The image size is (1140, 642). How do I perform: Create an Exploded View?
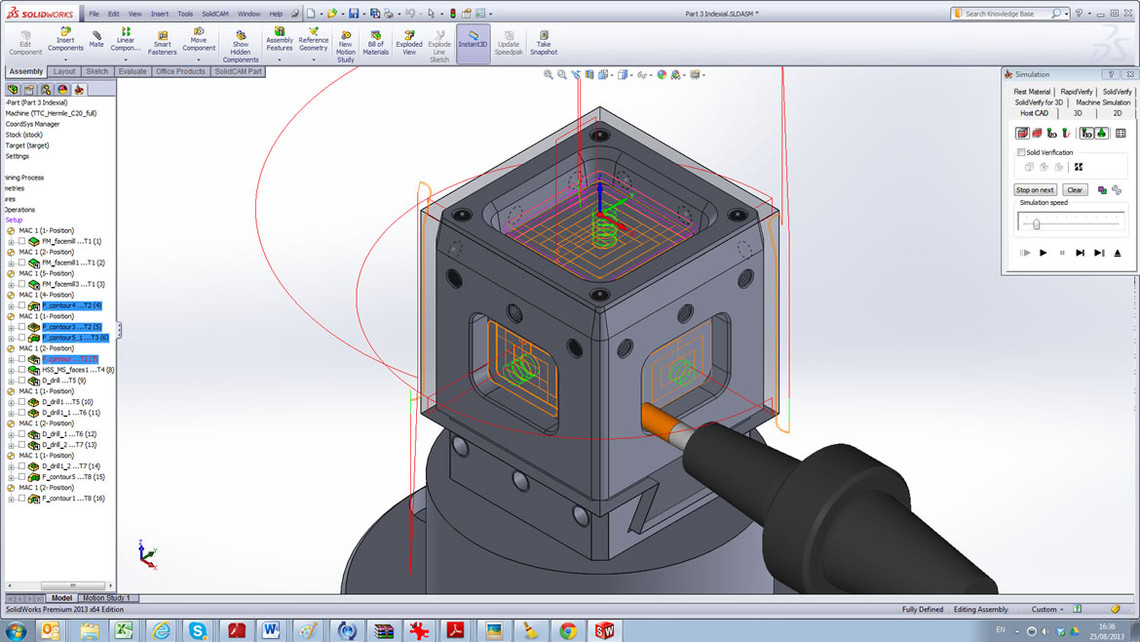(x=409, y=43)
